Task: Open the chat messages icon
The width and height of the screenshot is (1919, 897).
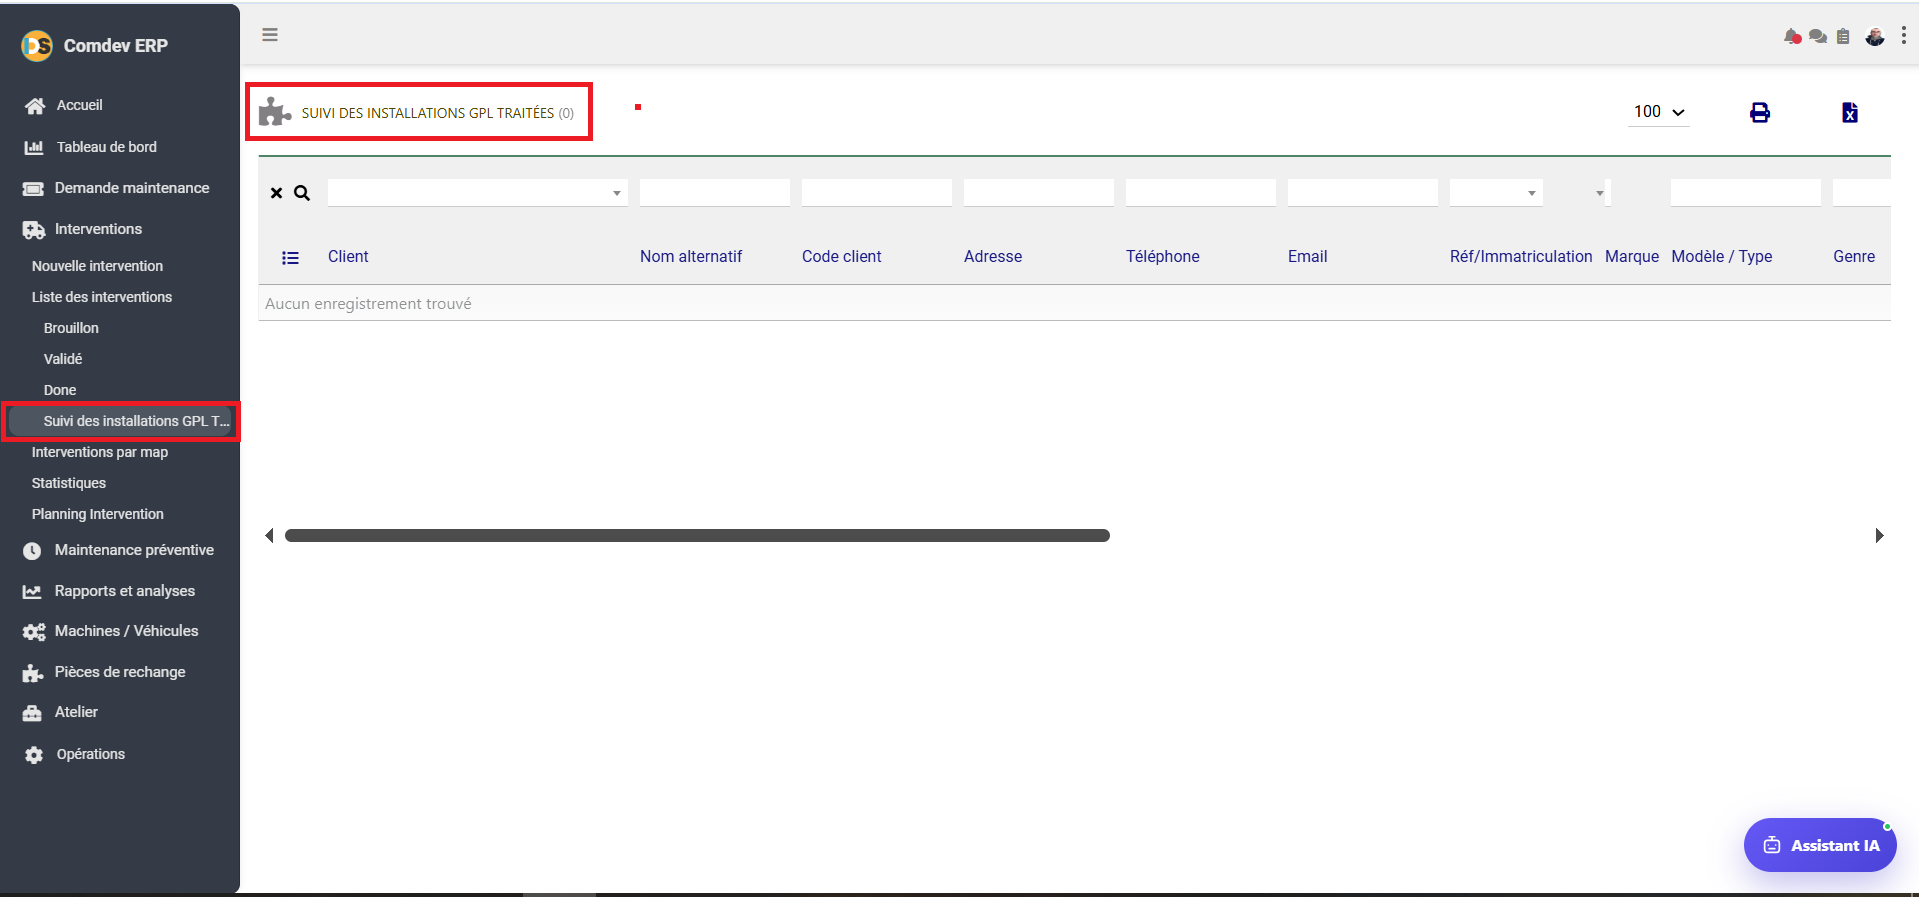Action: (1818, 37)
